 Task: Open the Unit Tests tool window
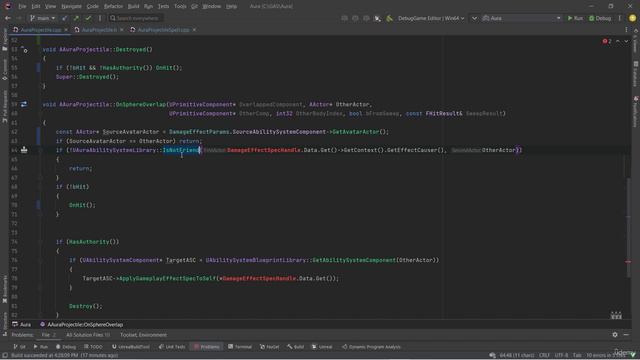[172, 347]
